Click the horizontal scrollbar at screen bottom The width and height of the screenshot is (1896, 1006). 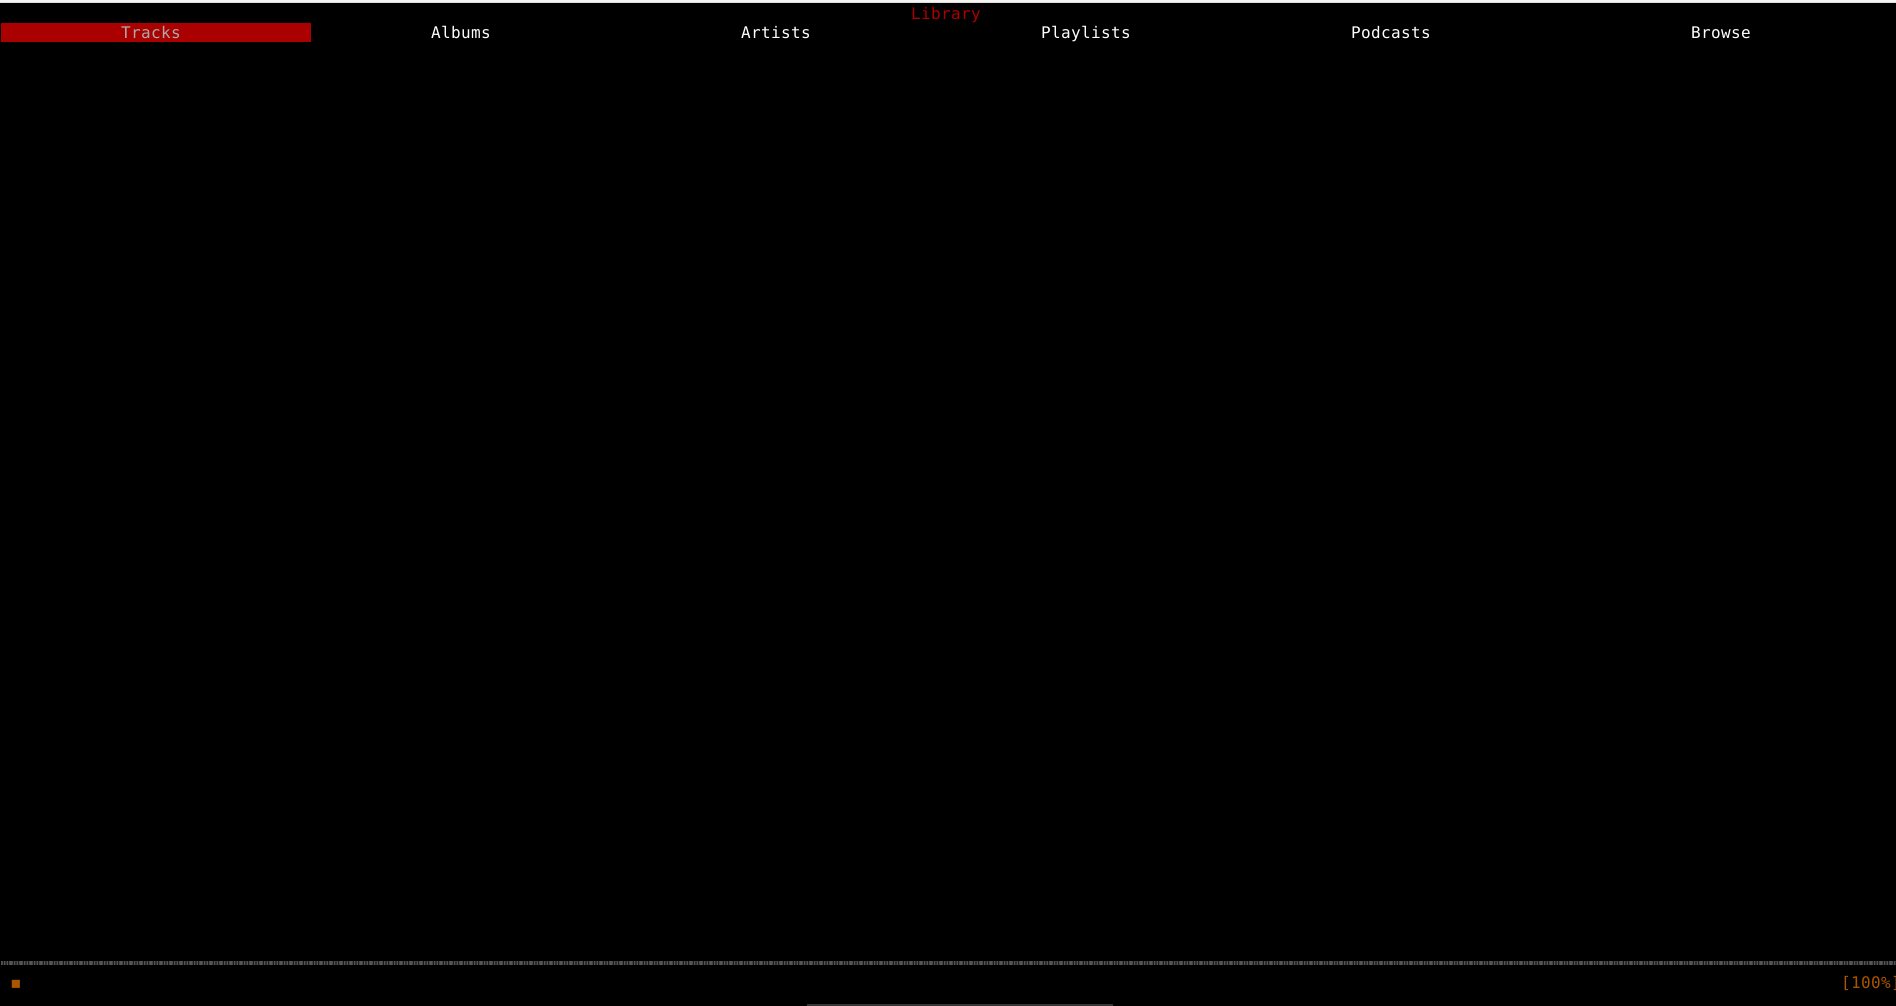coord(957,1002)
